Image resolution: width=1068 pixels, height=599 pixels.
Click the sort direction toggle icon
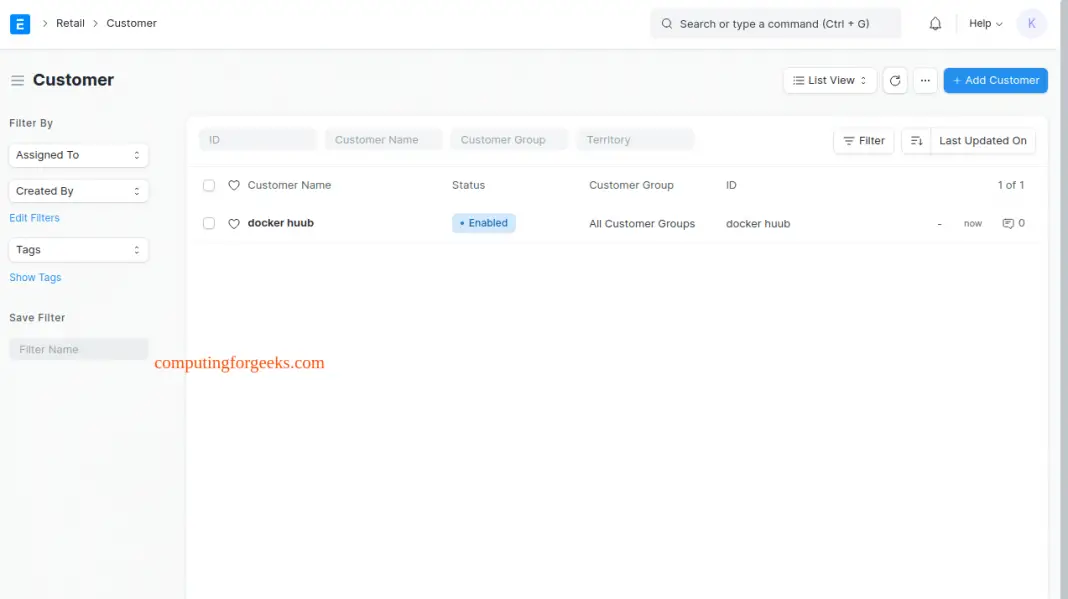(916, 141)
